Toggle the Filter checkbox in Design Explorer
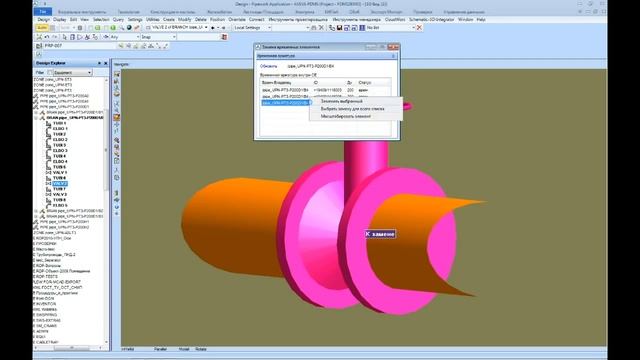The width and height of the screenshot is (640, 360). pyautogui.click(x=50, y=72)
